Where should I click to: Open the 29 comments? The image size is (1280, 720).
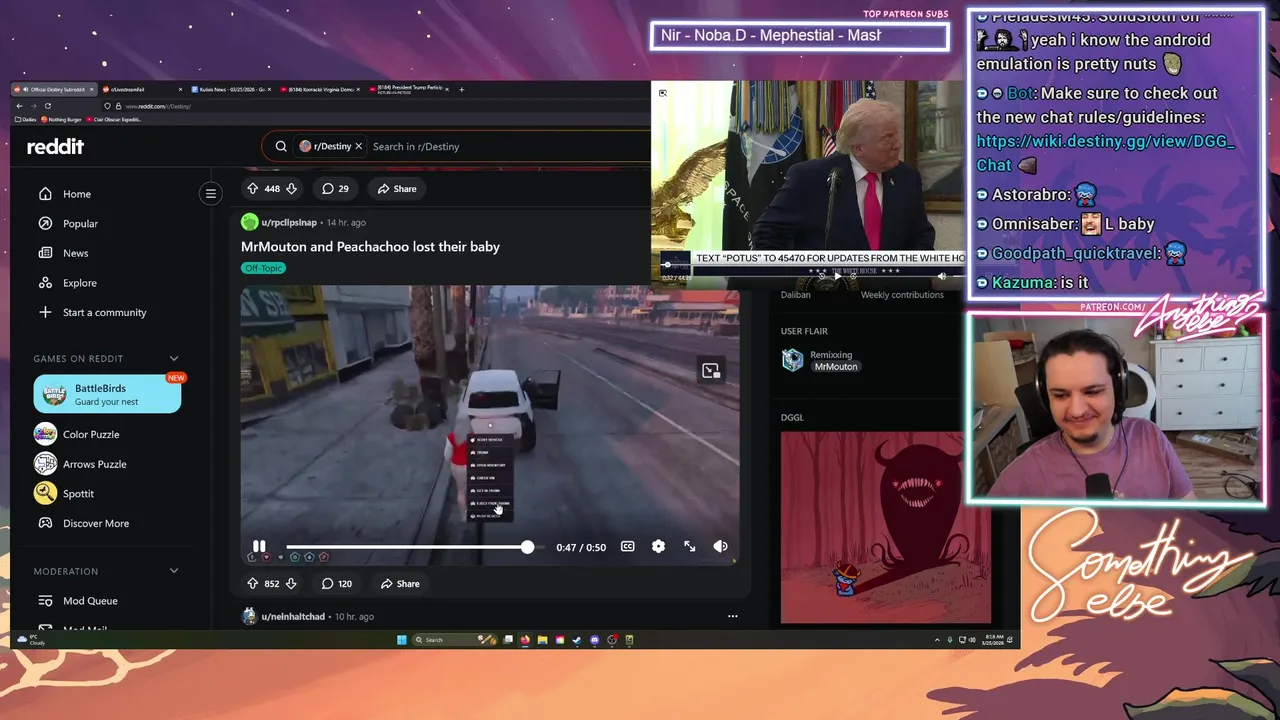(x=335, y=188)
